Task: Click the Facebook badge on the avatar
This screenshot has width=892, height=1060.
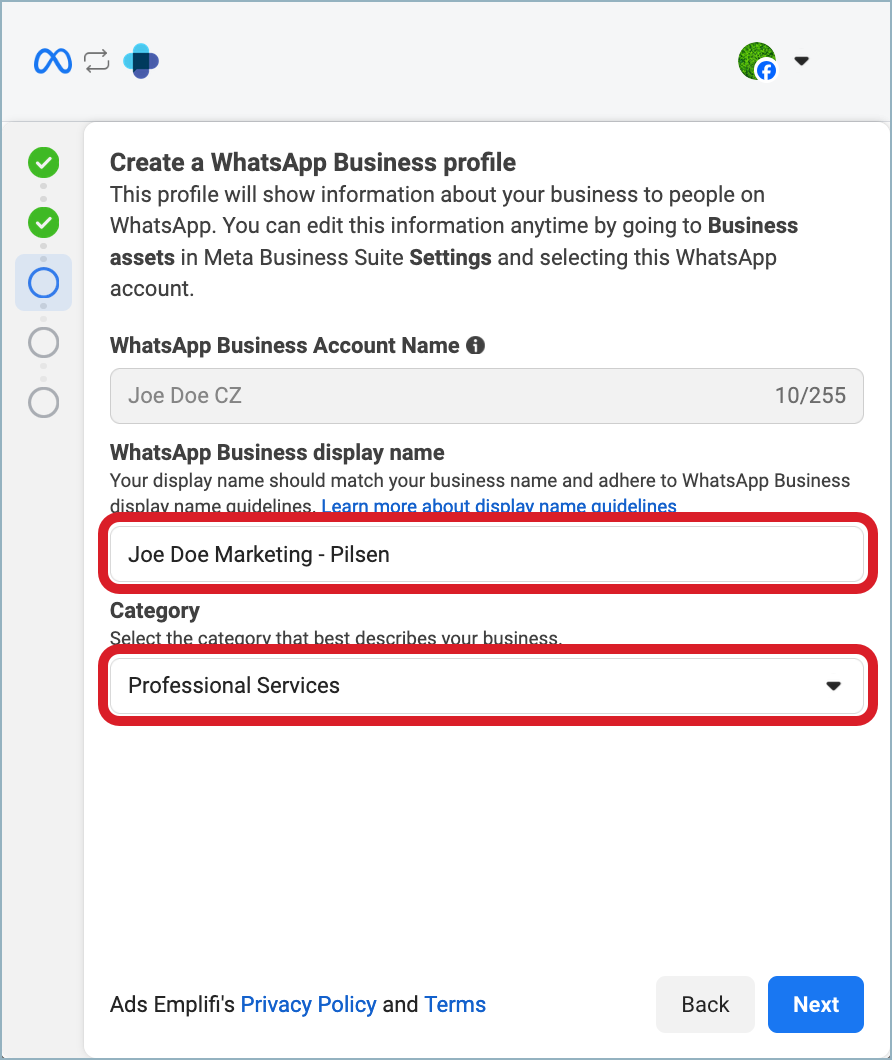Action: coord(766,71)
